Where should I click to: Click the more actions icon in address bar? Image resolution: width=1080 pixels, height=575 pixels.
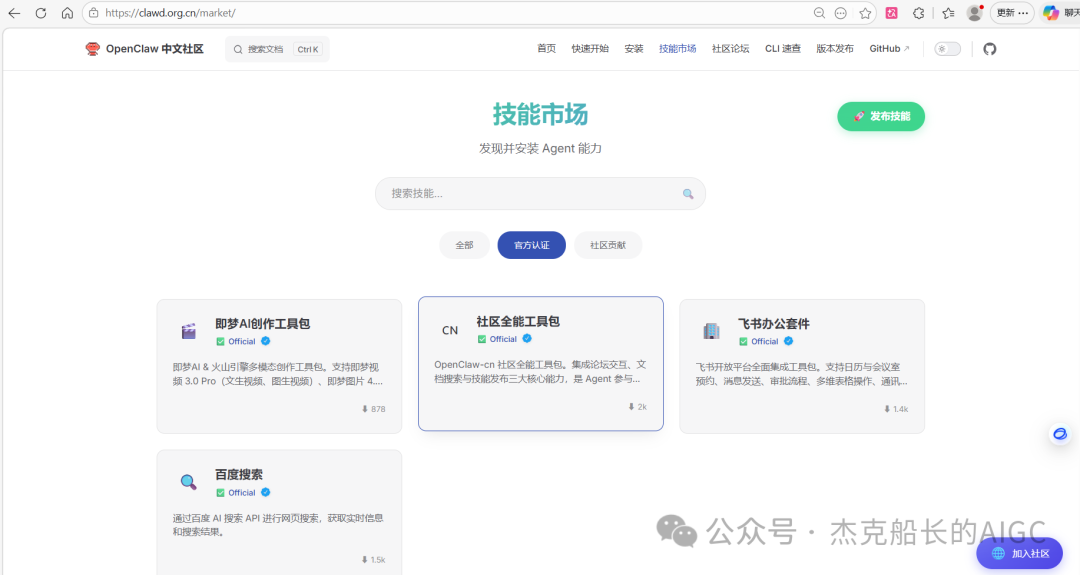[x=840, y=13]
